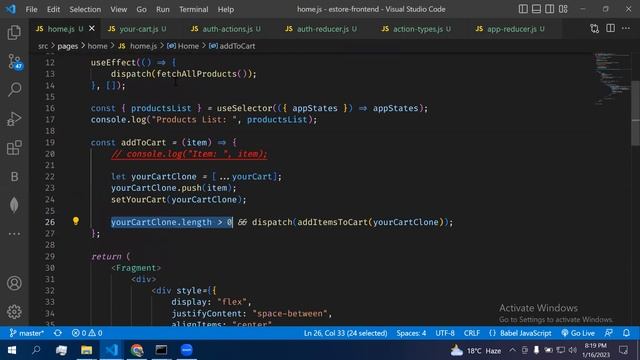Viewport: 640px width, 360px height.
Task: Open File Explorer from the taskbar
Action: pos(87,350)
